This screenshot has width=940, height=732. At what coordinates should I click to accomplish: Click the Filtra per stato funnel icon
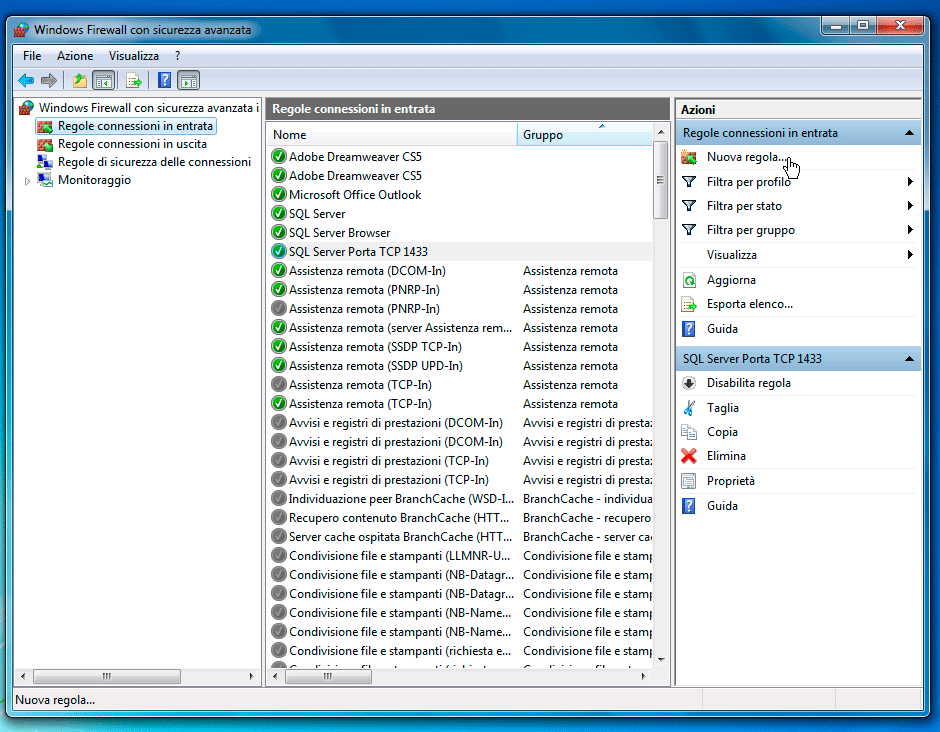click(x=689, y=206)
